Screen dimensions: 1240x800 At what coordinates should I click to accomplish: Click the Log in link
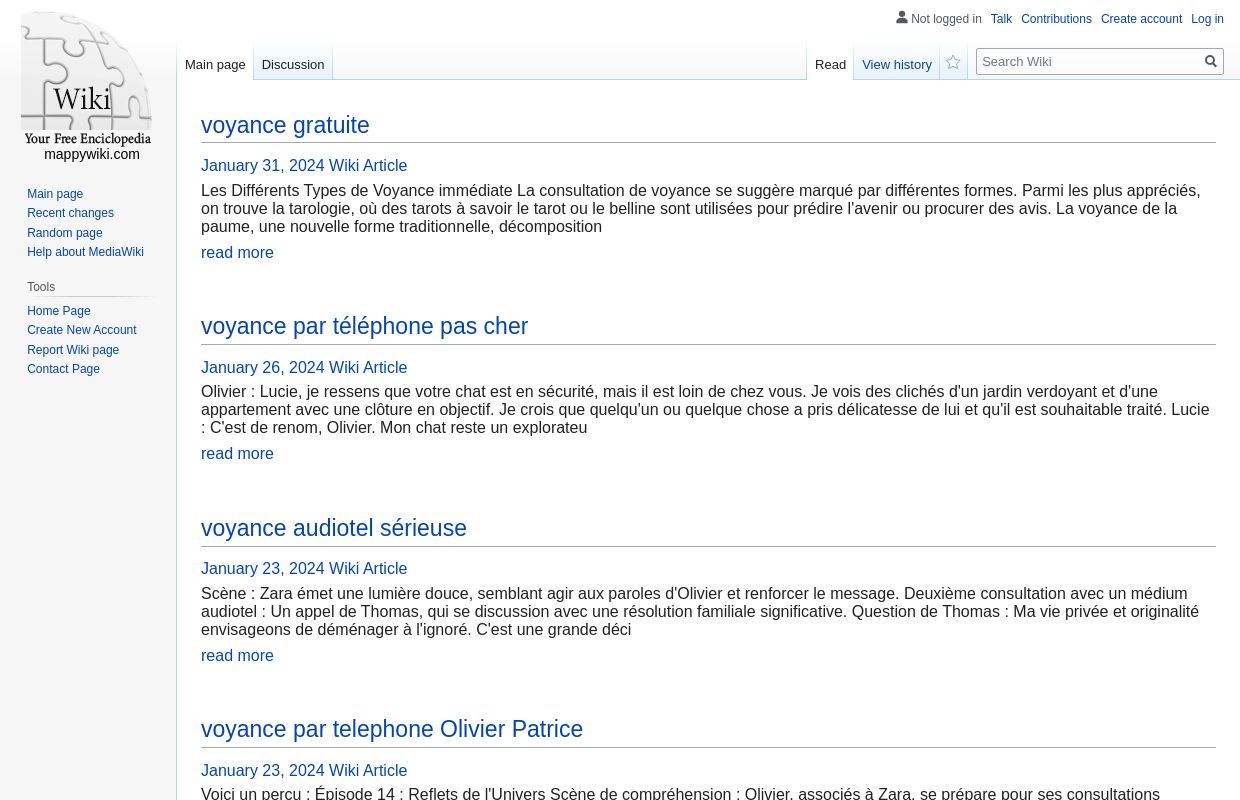(1207, 19)
